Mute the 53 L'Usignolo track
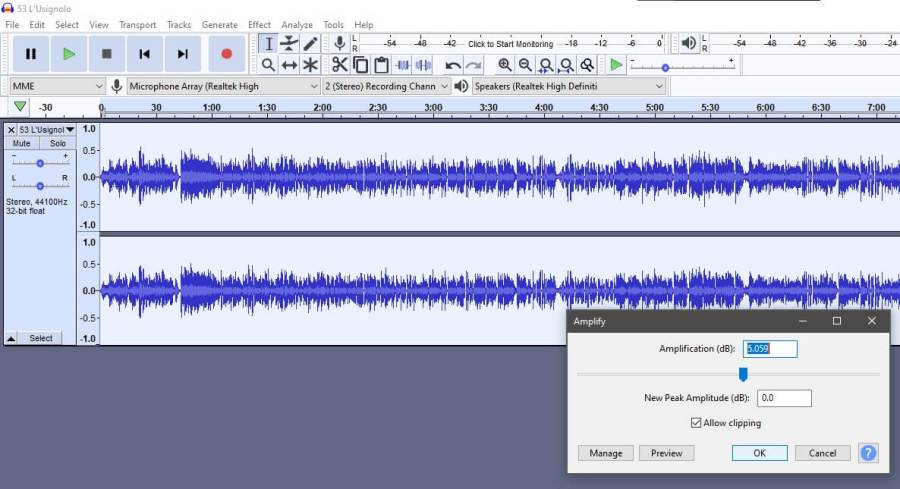This screenshot has width=900, height=489. [22, 144]
